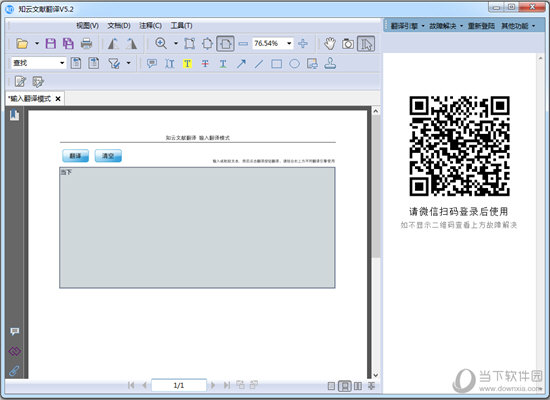Select the typewriter text tool

click(170, 64)
